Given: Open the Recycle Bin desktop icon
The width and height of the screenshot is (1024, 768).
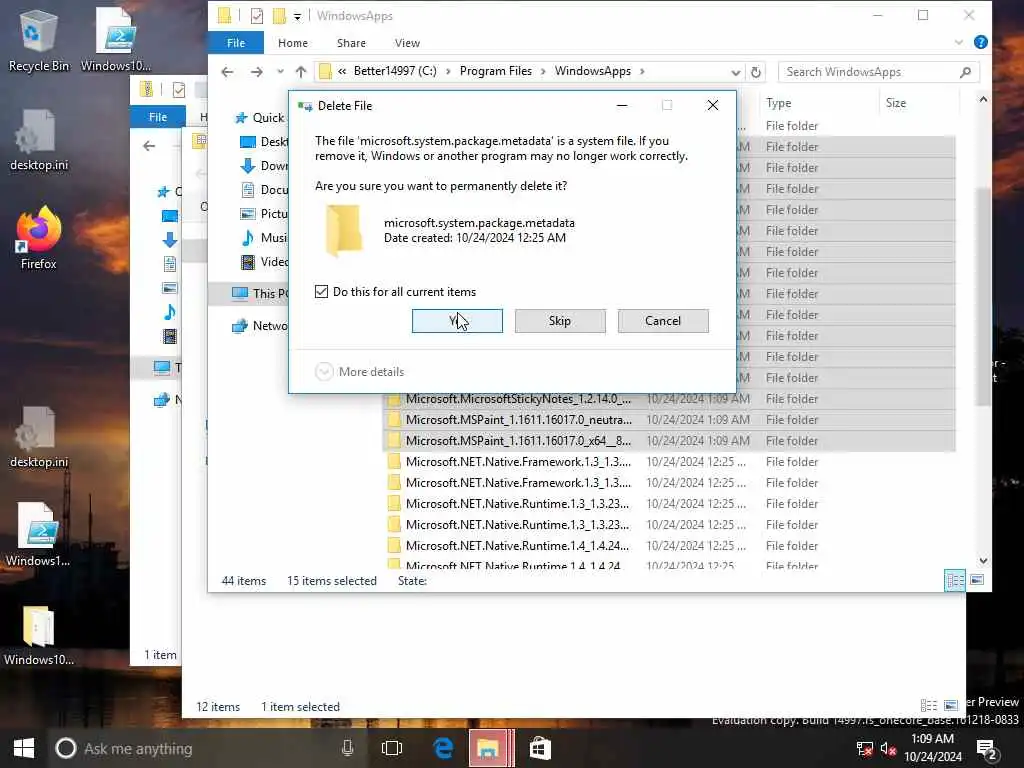Looking at the screenshot, I should click(x=38, y=41).
